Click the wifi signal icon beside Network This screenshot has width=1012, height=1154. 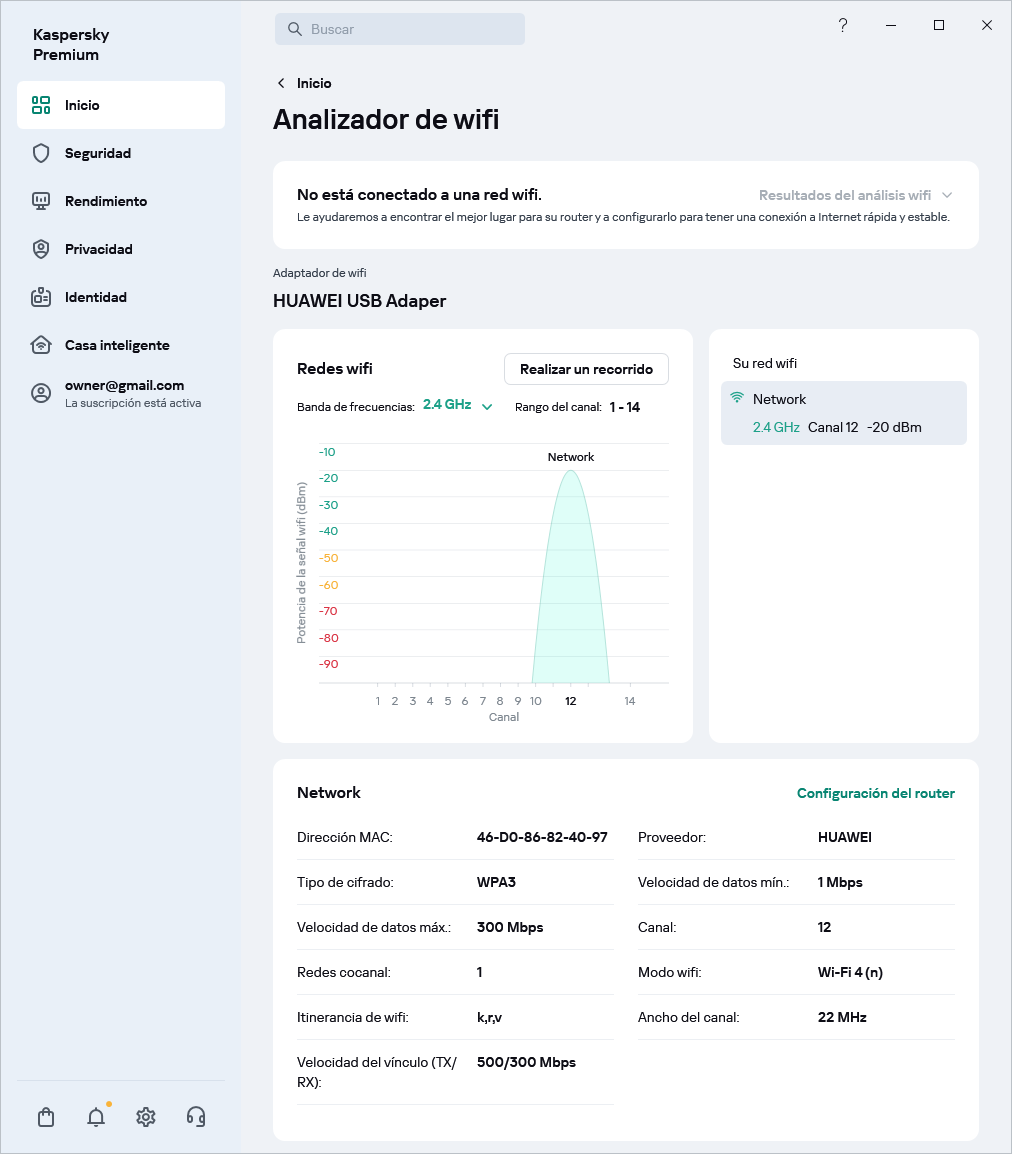tap(737, 398)
